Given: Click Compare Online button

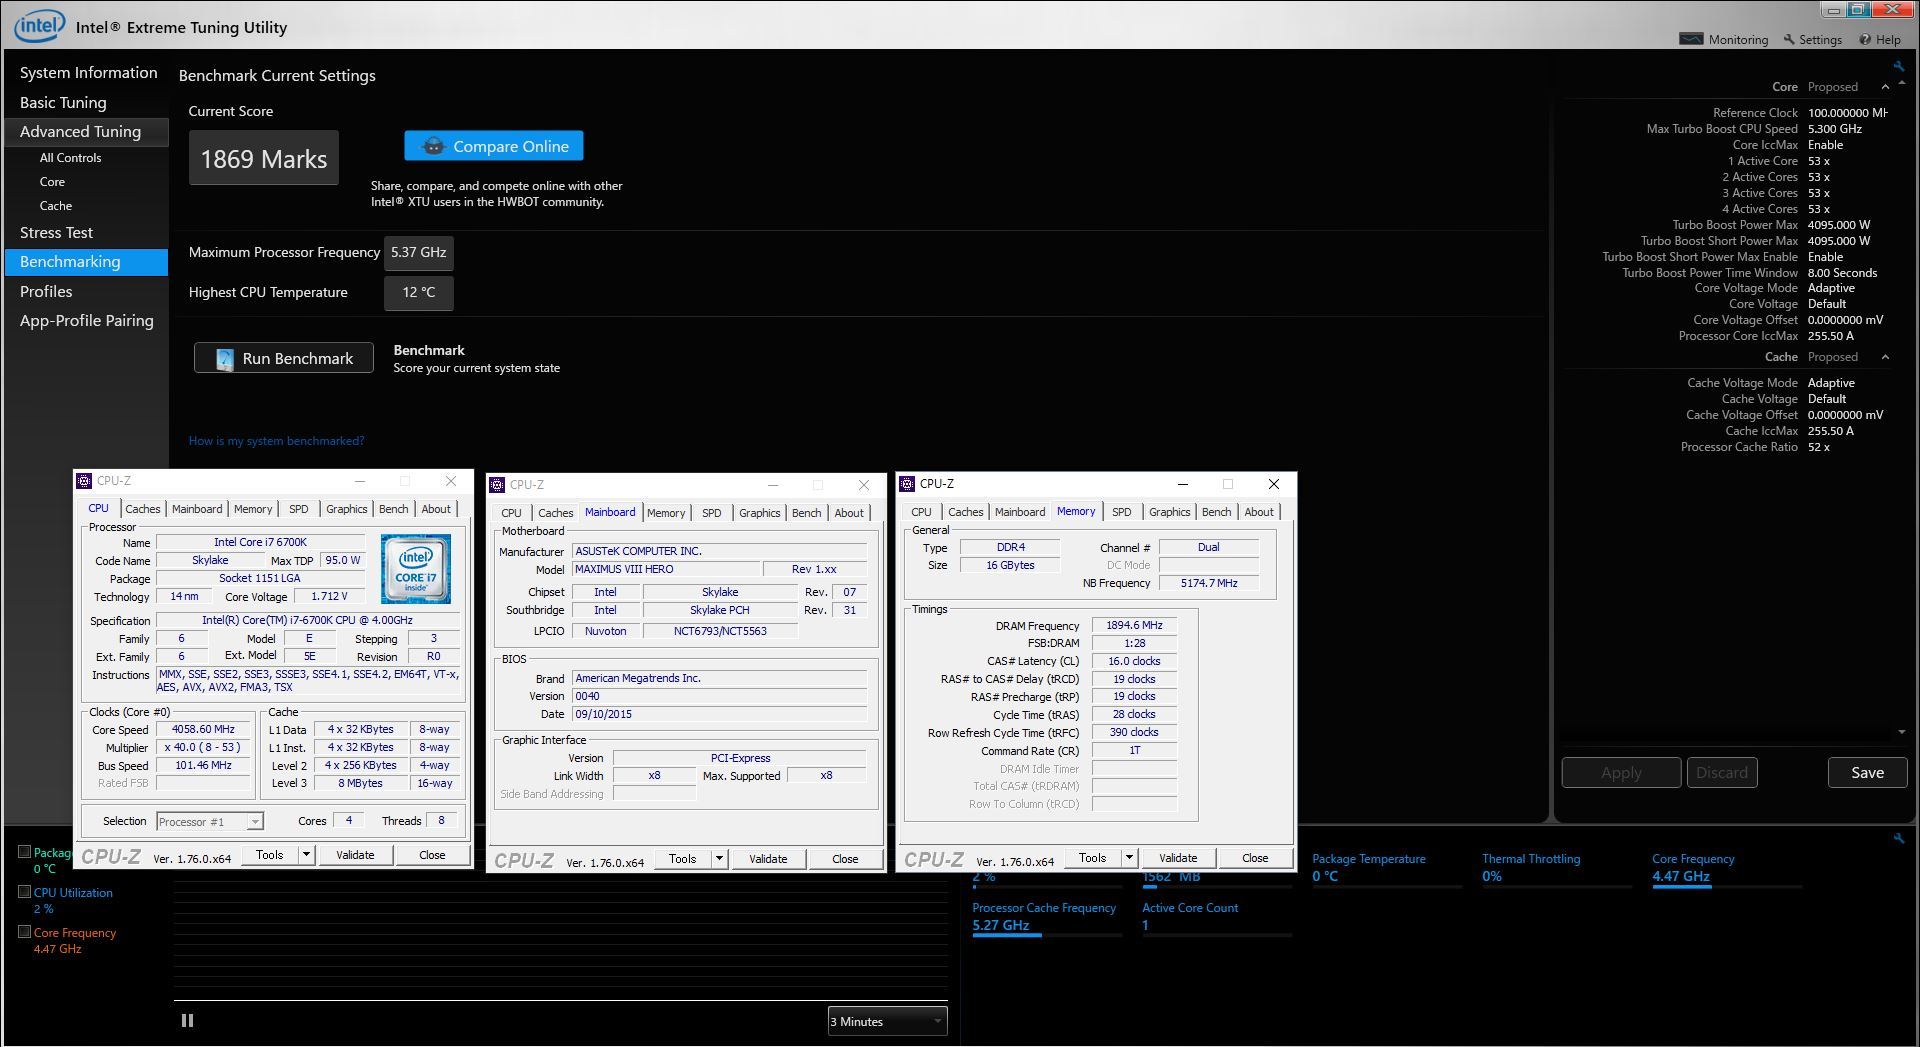Looking at the screenshot, I should (494, 146).
